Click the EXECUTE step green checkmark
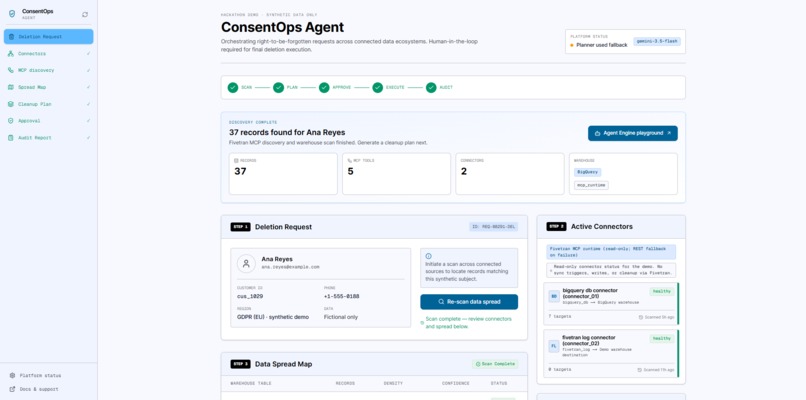Screen dimensions: 806x400 pyautogui.click(x=378, y=87)
